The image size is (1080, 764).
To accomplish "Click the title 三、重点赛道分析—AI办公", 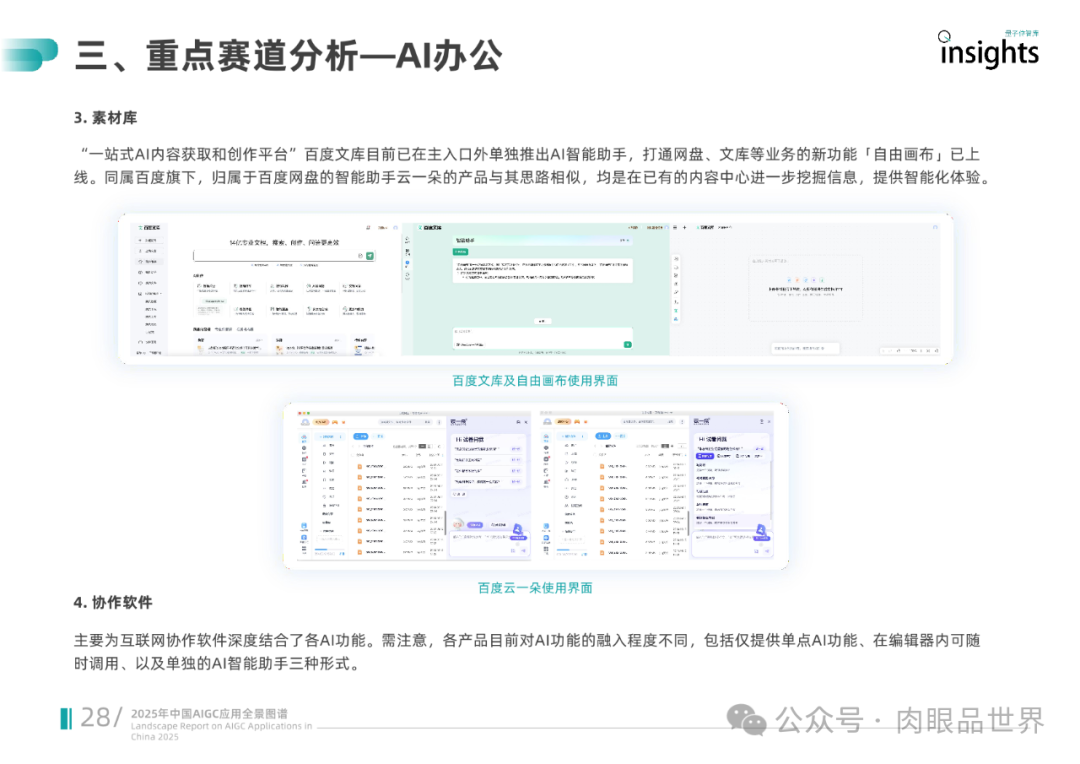I will (288, 56).
